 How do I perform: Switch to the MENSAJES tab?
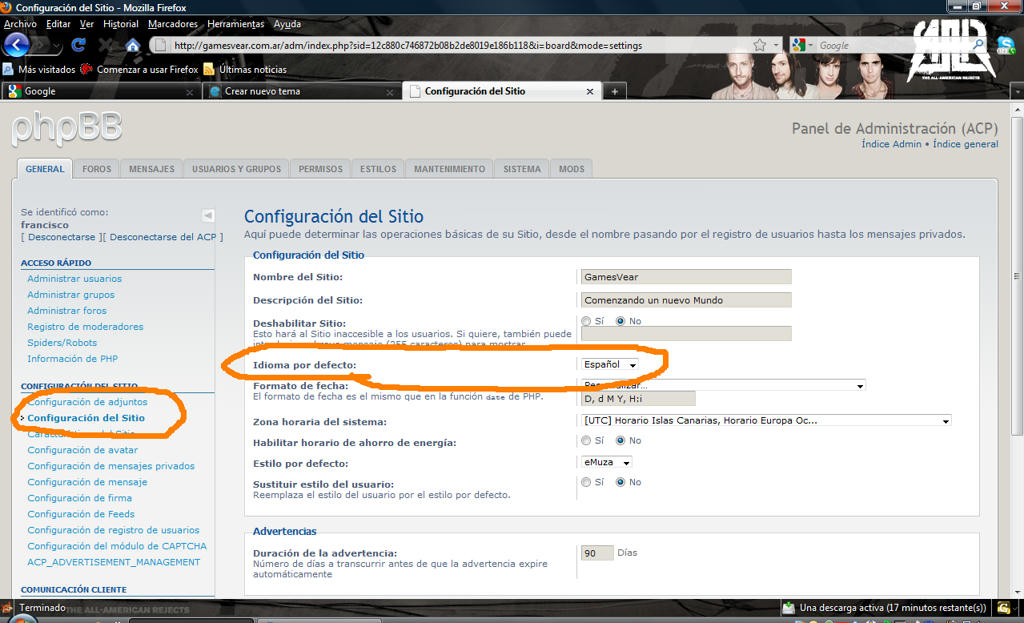coord(152,169)
